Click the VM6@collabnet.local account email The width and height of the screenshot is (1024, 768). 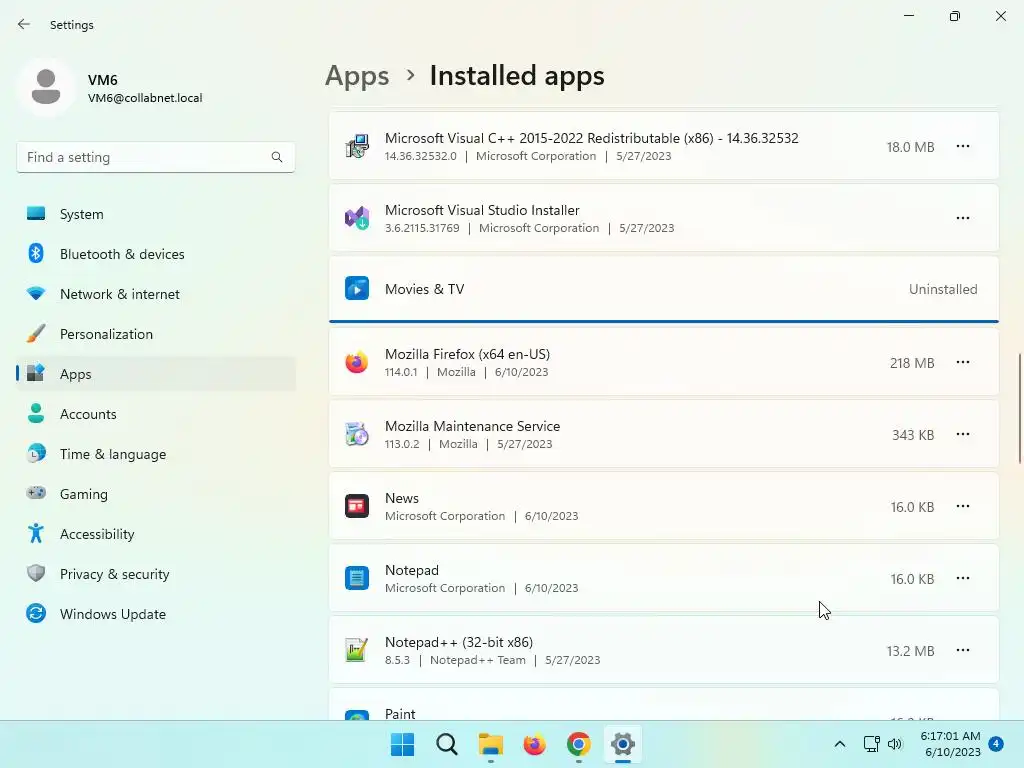coord(145,98)
